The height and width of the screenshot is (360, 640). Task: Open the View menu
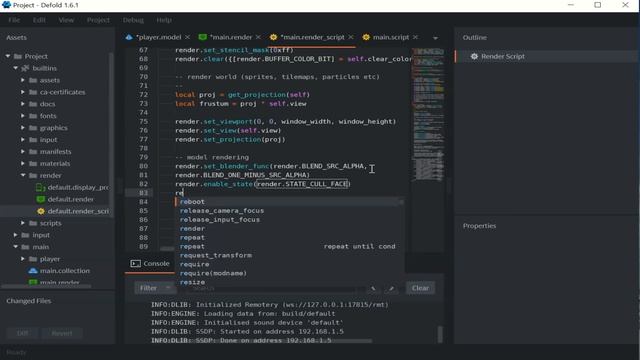click(66, 20)
